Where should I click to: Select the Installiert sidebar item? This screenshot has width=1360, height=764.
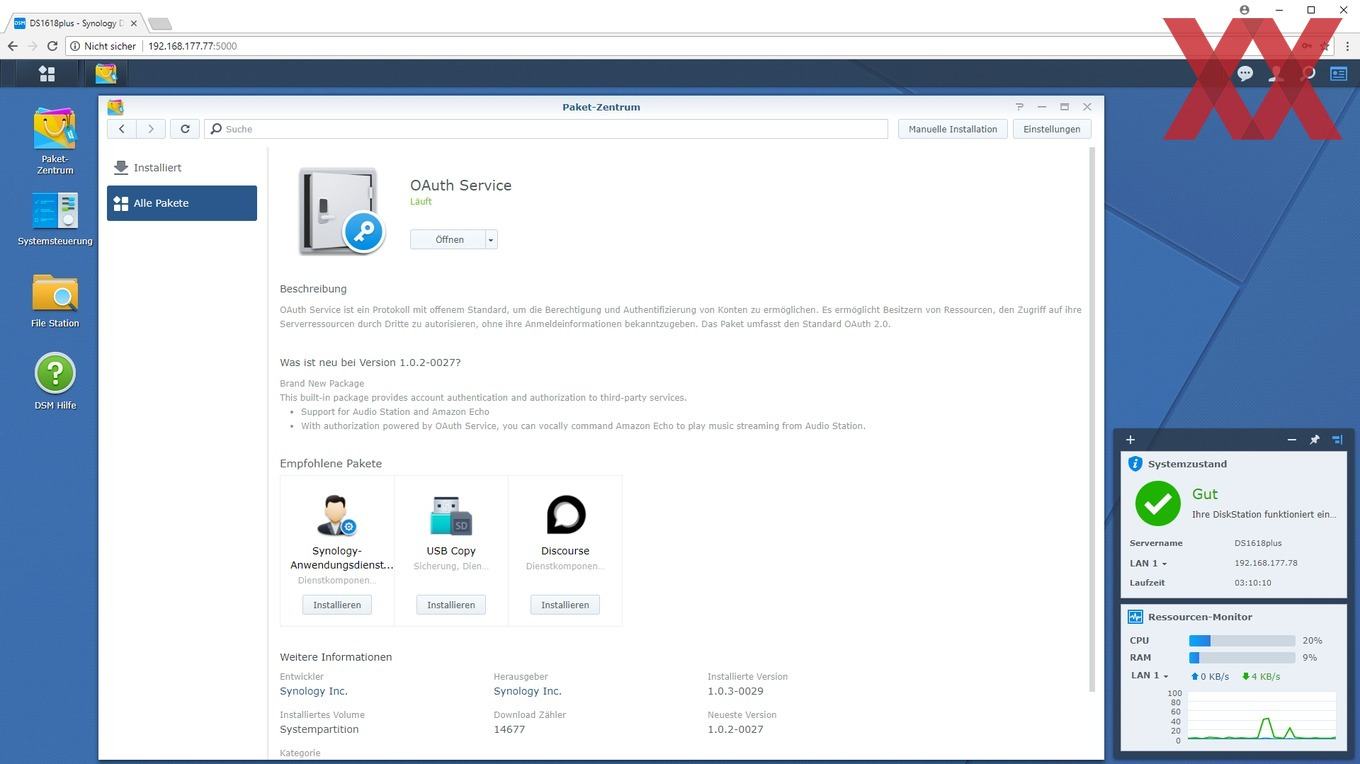(x=182, y=168)
